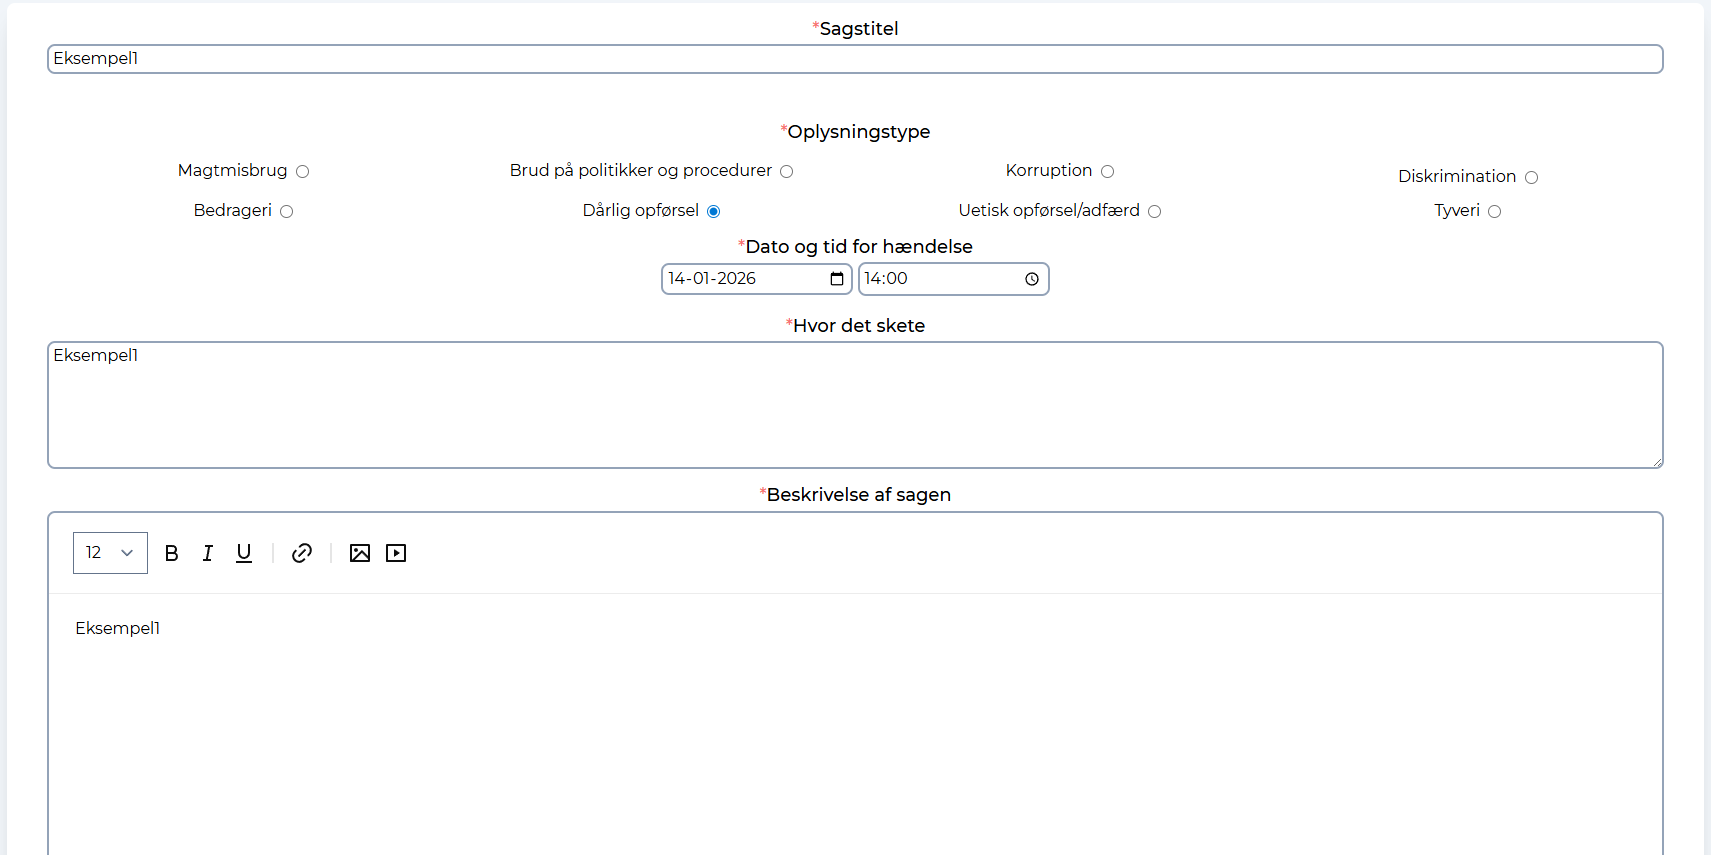Choose Uetisk opførsel/adfærd radio button
The width and height of the screenshot is (1711, 855).
click(1154, 211)
